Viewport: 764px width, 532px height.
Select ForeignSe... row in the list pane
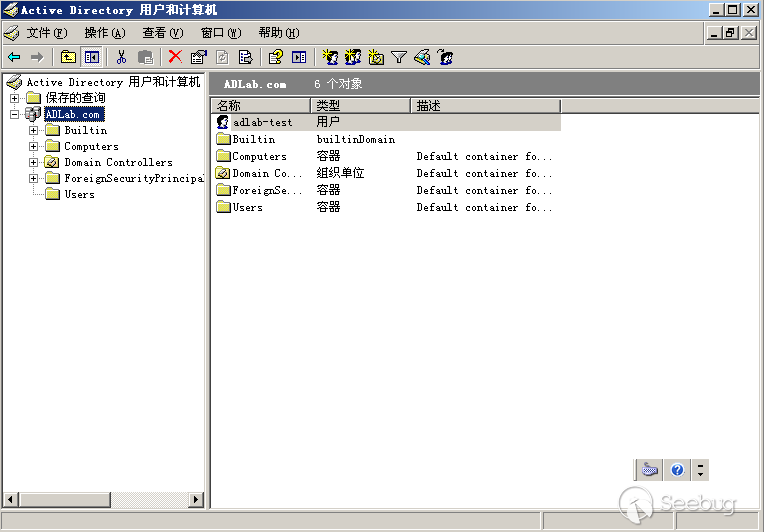tap(386, 190)
